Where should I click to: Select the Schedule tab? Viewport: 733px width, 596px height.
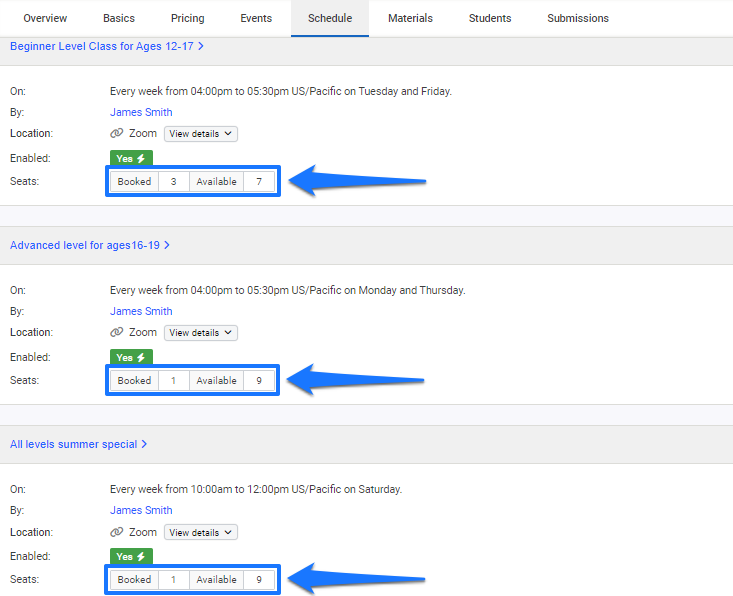pyautogui.click(x=330, y=18)
